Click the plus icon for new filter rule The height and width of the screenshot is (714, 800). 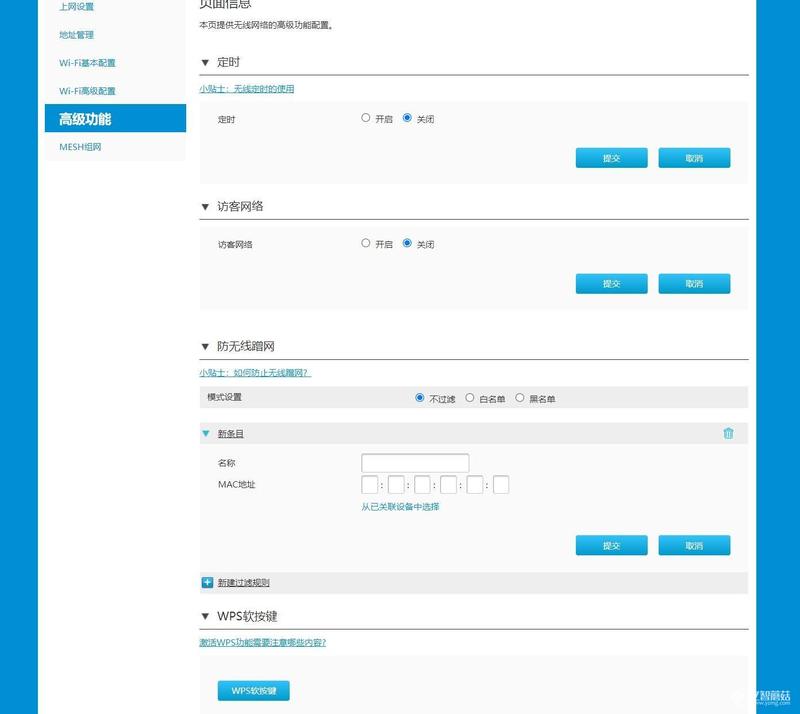tap(207, 582)
